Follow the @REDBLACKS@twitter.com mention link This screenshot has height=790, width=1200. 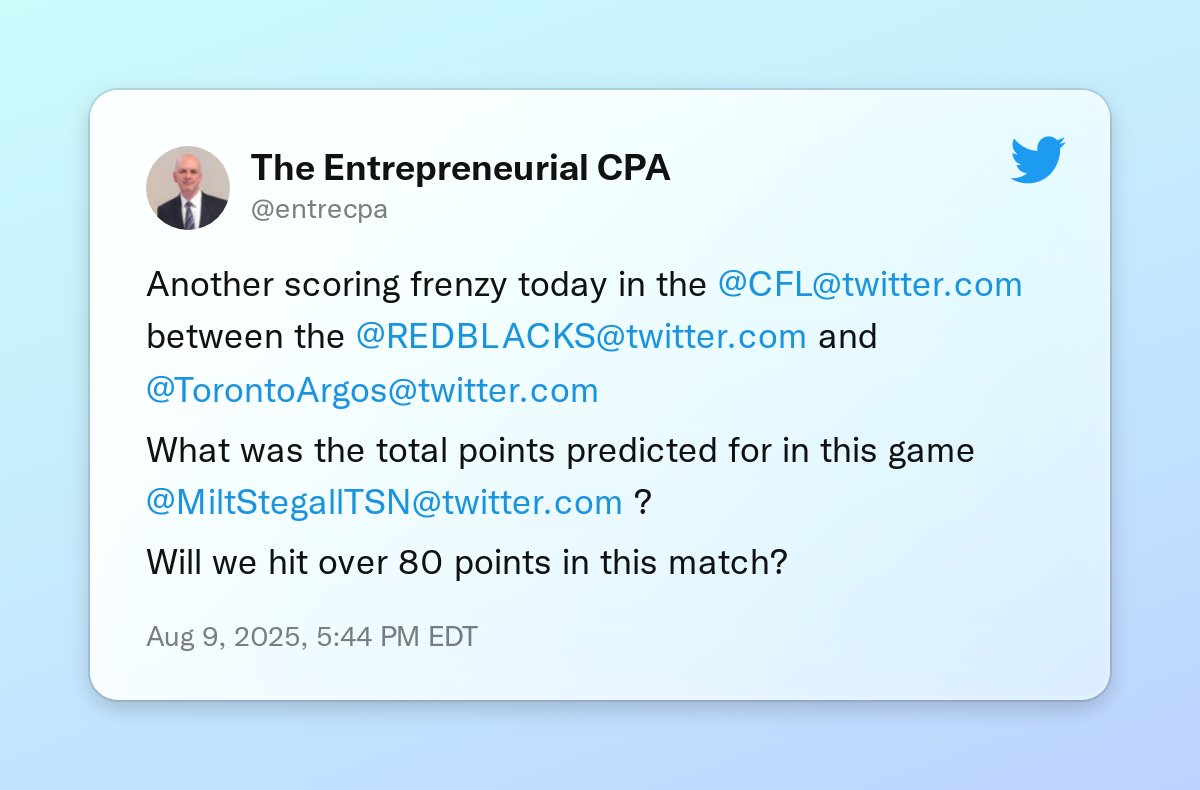tap(581, 337)
